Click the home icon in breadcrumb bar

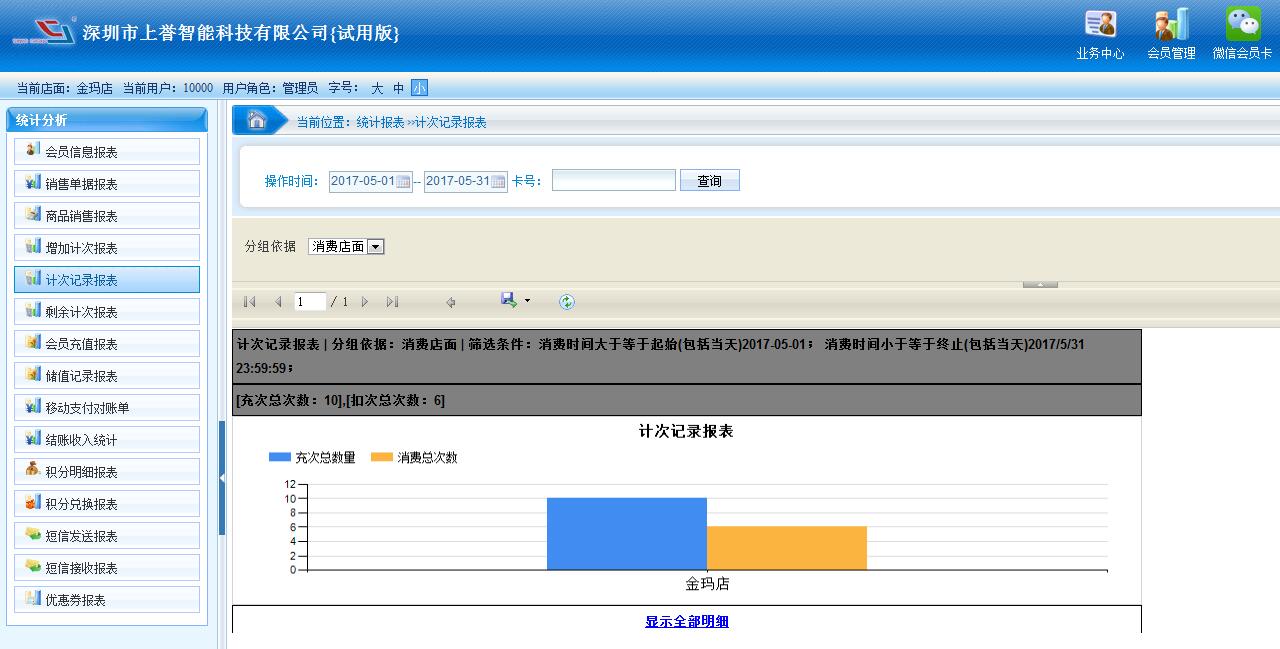click(x=257, y=121)
